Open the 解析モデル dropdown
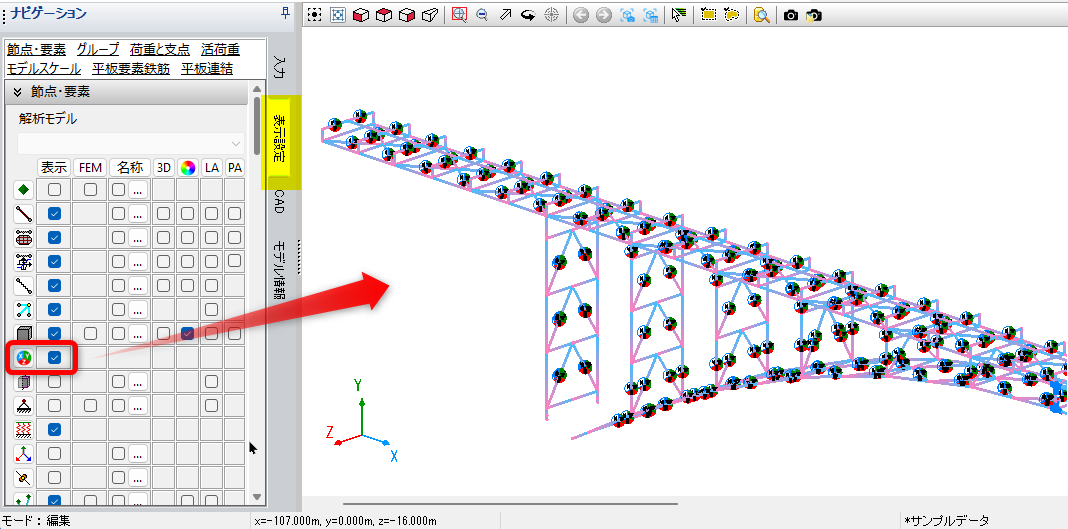The height and width of the screenshot is (529, 1068). click(x=131, y=144)
